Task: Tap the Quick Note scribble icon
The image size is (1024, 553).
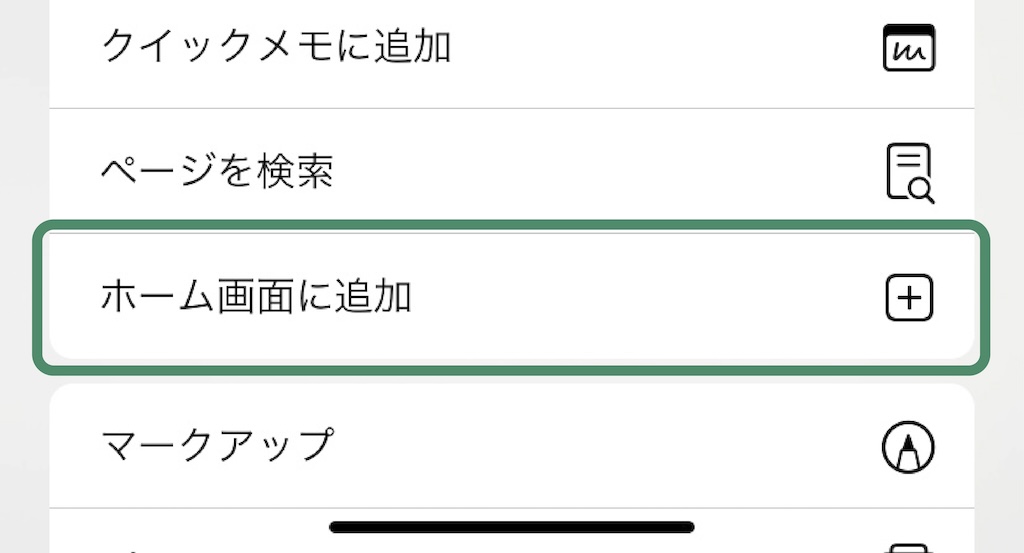Action: pos(908,48)
